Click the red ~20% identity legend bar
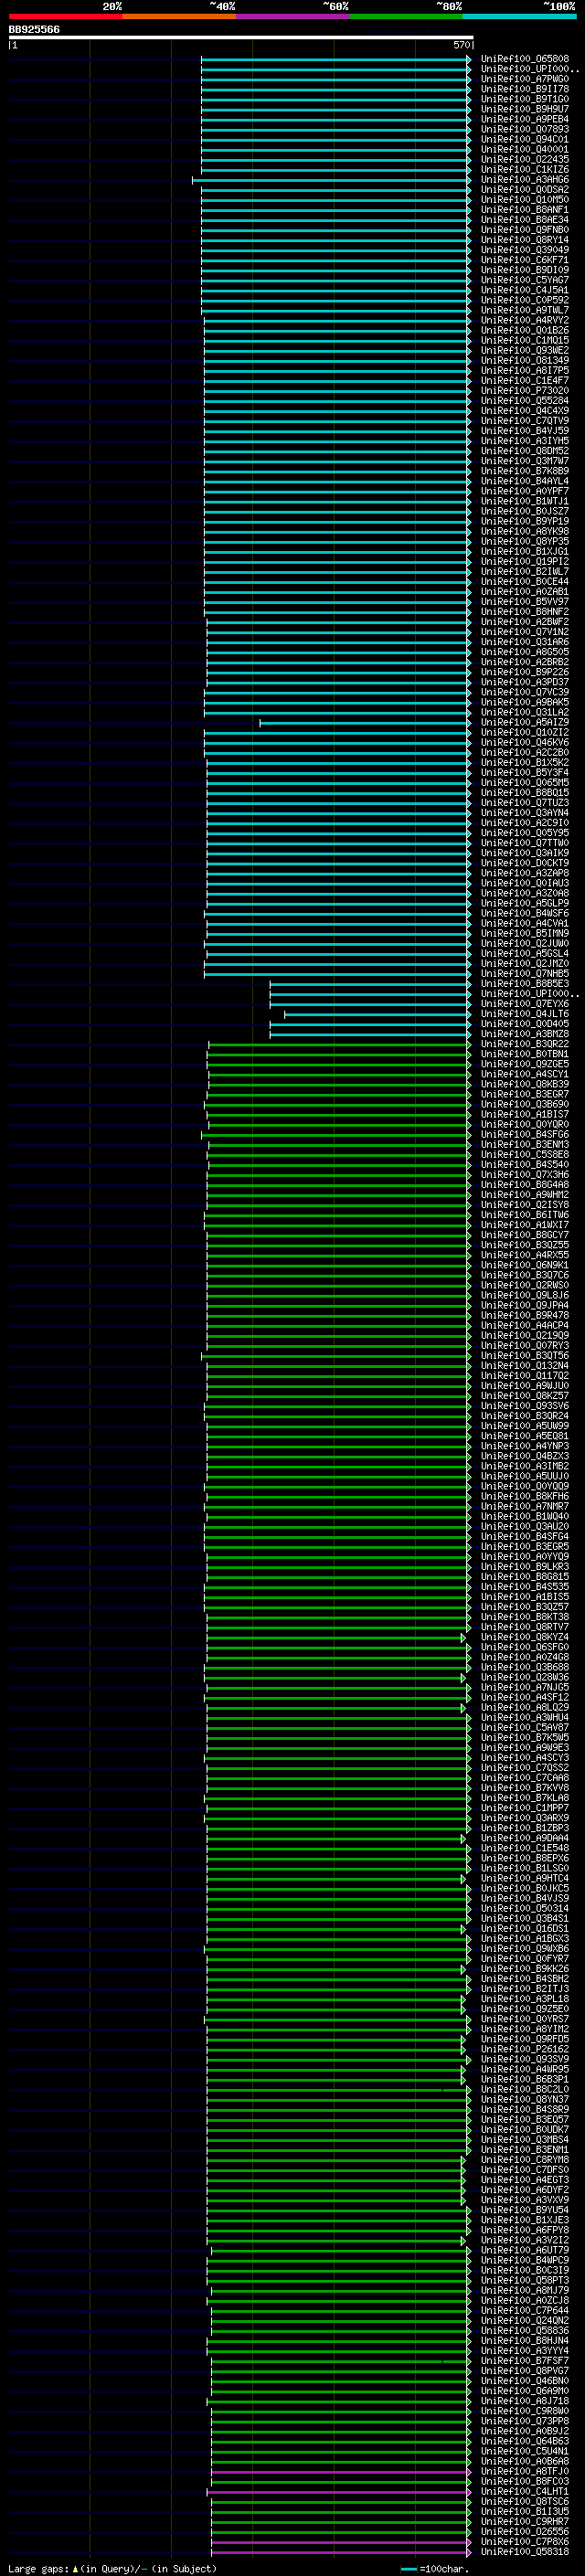Image resolution: width=585 pixels, height=2576 pixels. point(65,16)
